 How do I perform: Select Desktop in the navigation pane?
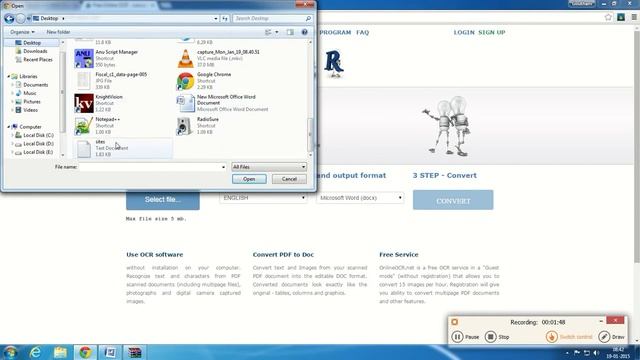coord(32,43)
